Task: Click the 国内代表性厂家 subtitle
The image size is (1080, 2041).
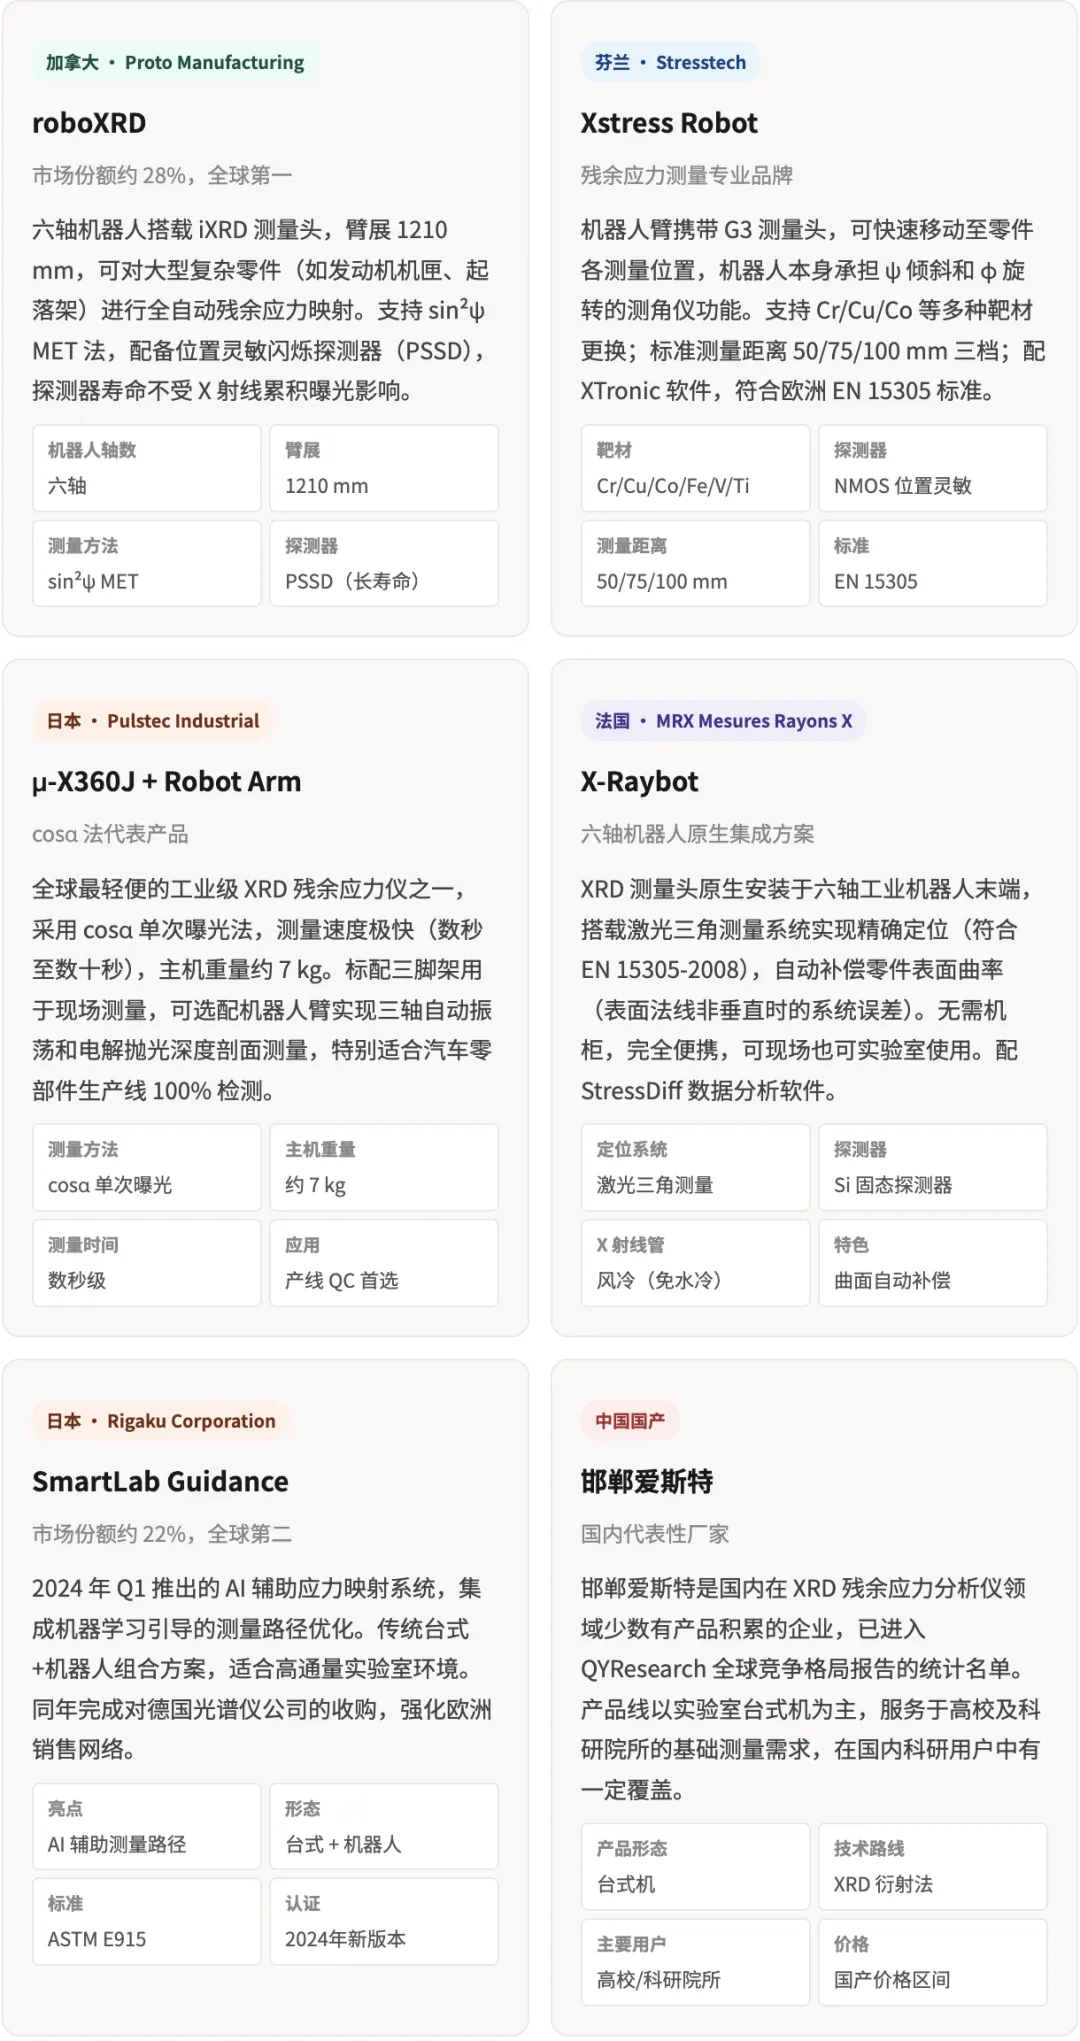Action: [x=655, y=1534]
